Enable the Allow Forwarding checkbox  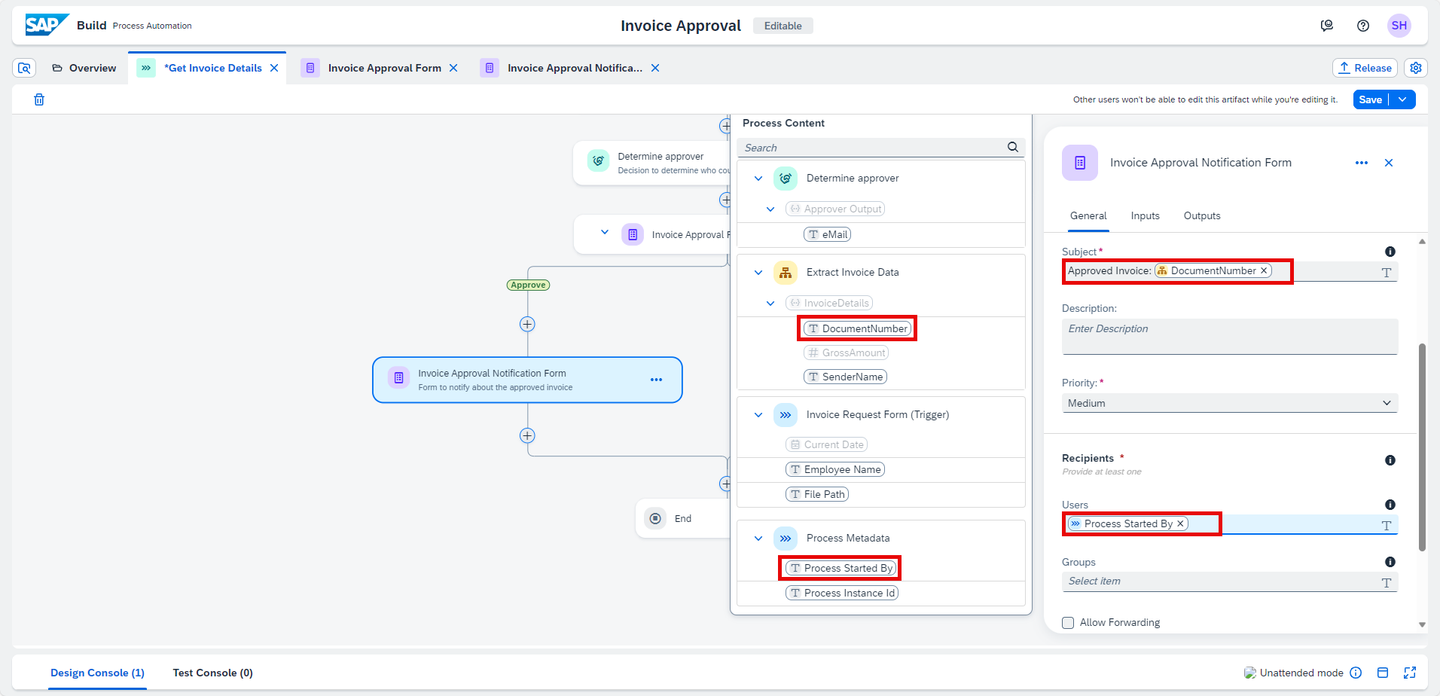click(1068, 622)
